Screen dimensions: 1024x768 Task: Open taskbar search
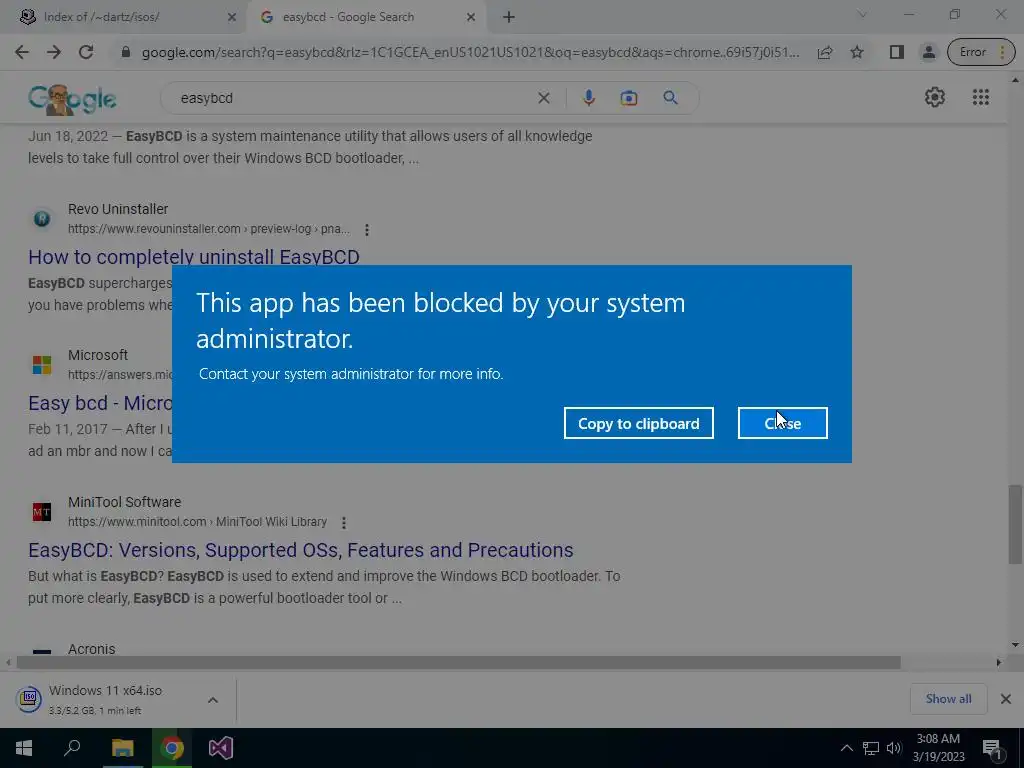pyautogui.click(x=72, y=748)
